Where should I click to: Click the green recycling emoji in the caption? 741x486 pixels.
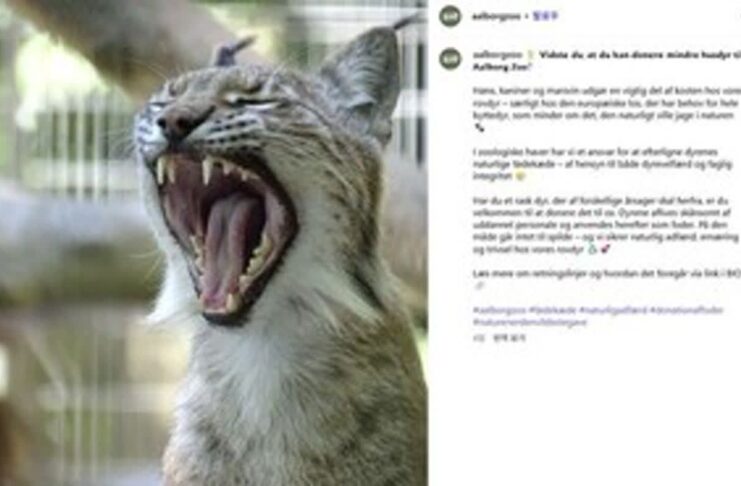point(592,249)
